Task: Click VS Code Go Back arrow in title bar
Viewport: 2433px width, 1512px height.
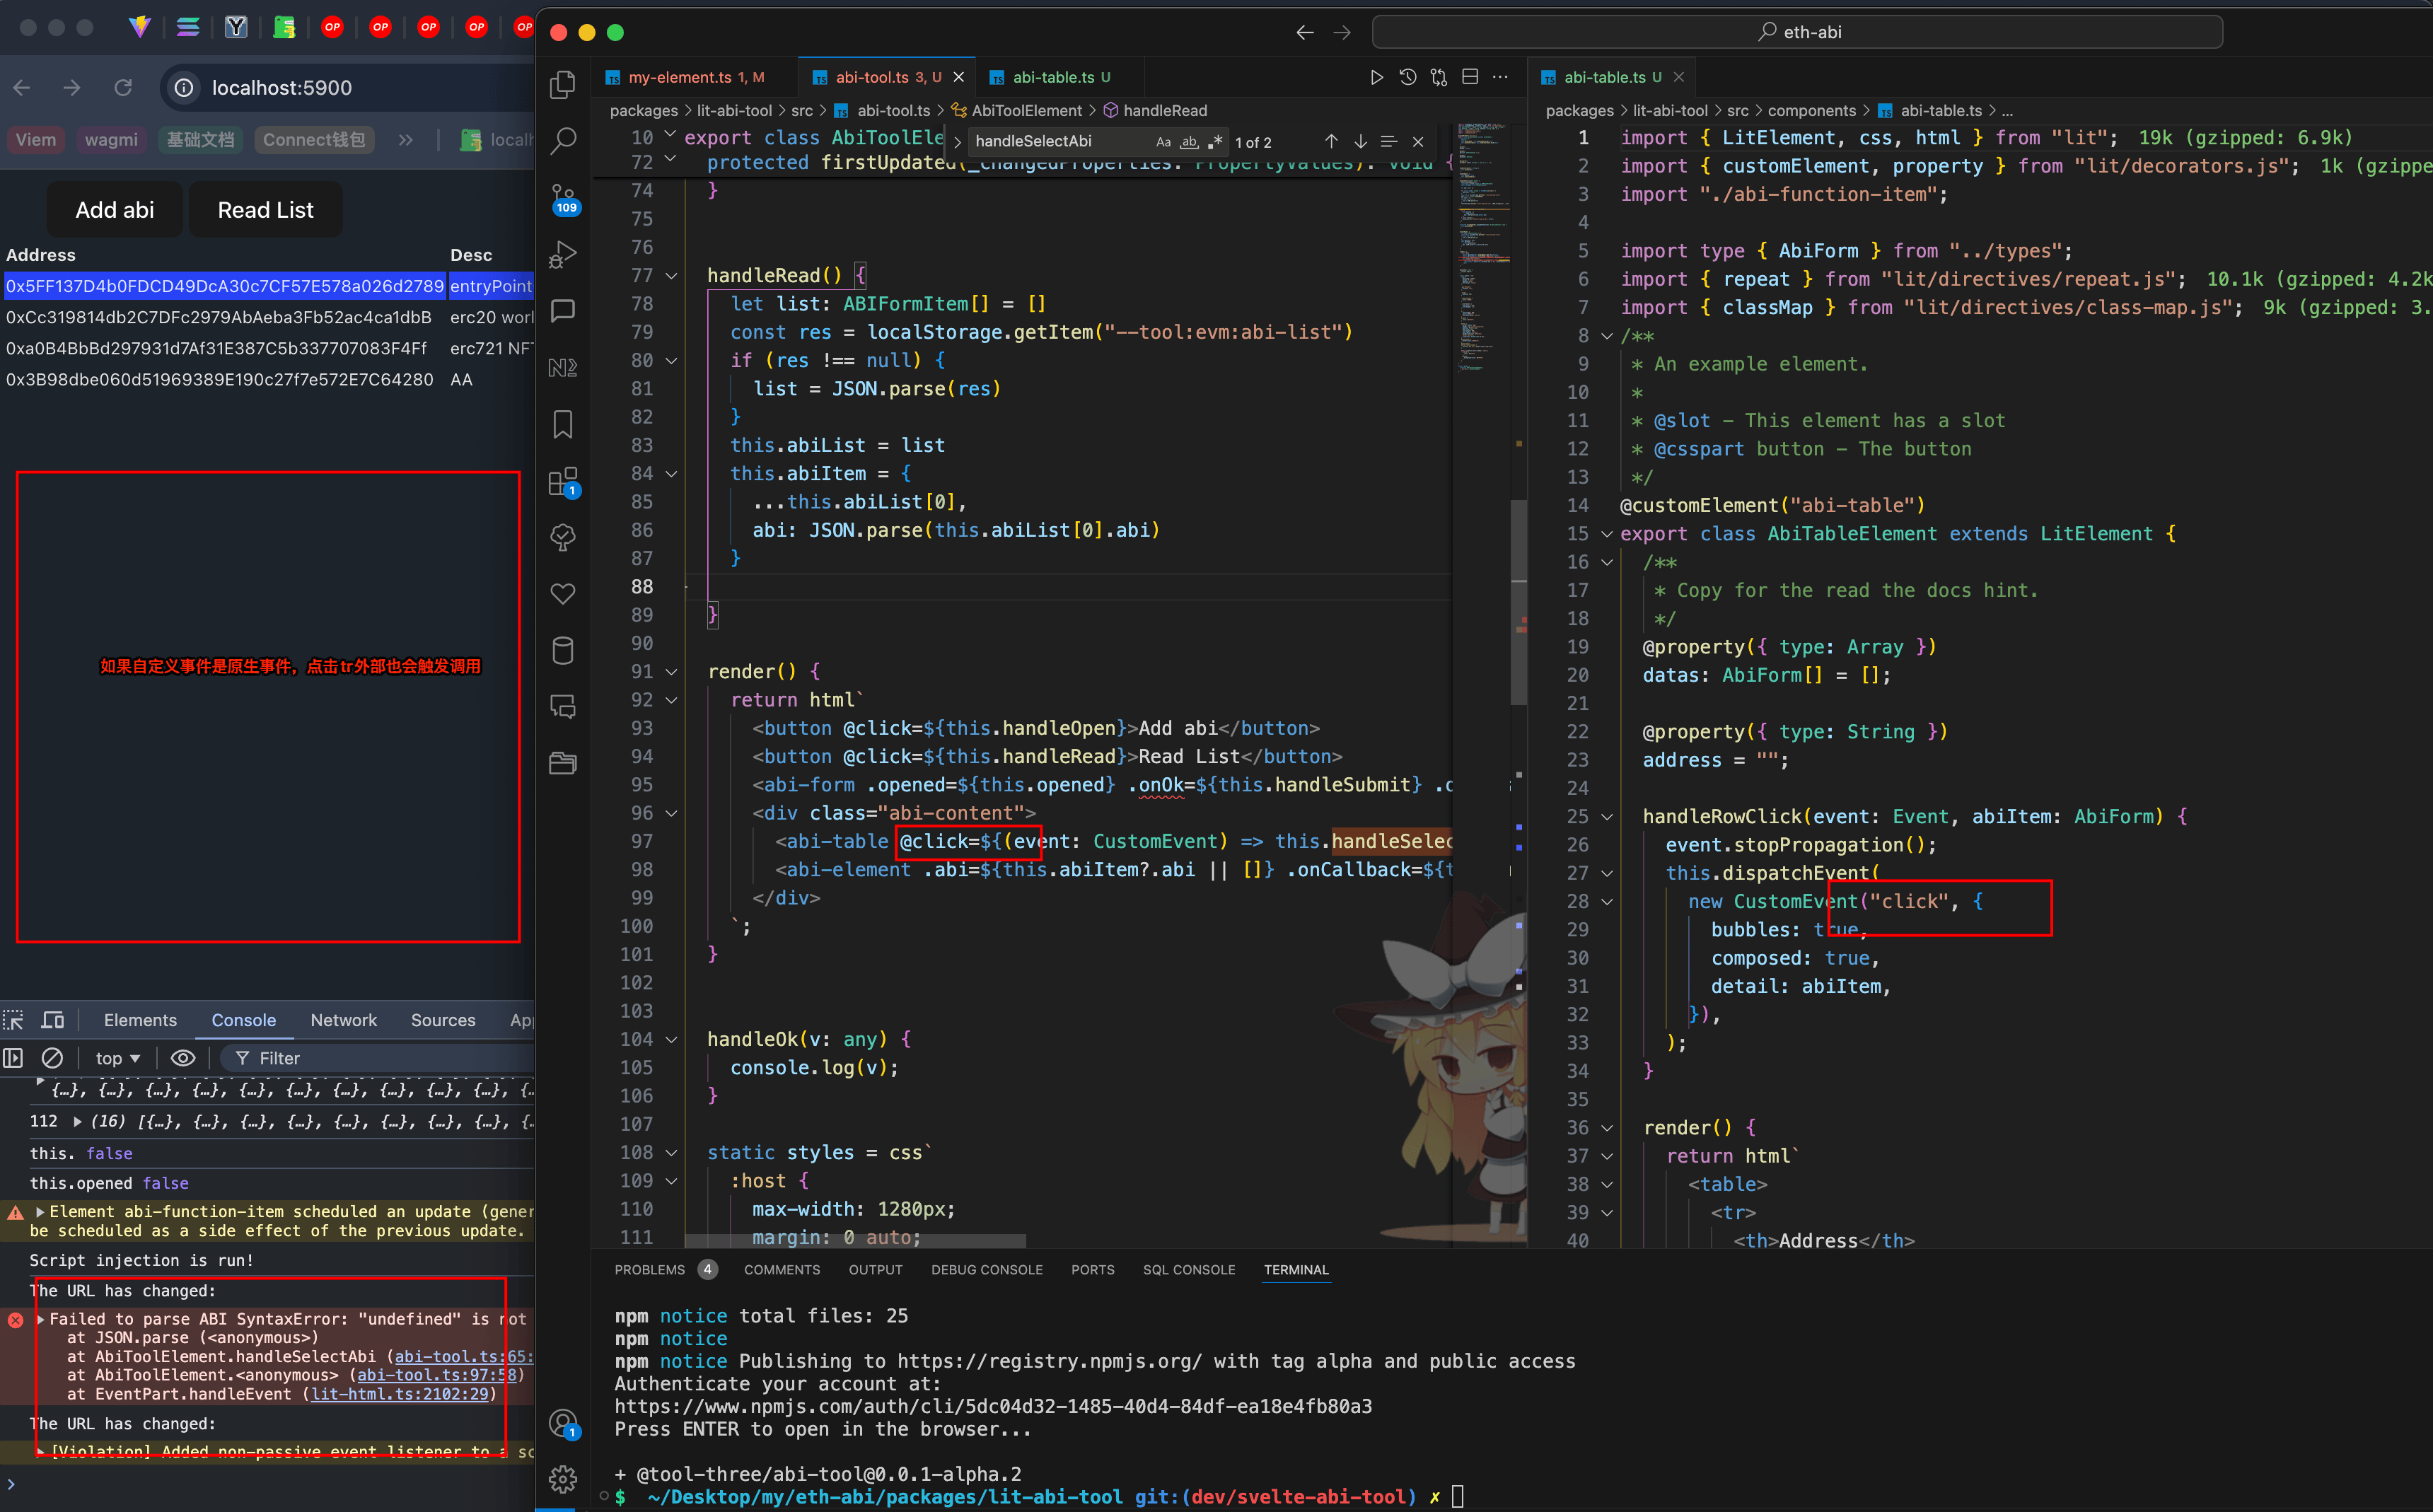Action: tap(1304, 32)
